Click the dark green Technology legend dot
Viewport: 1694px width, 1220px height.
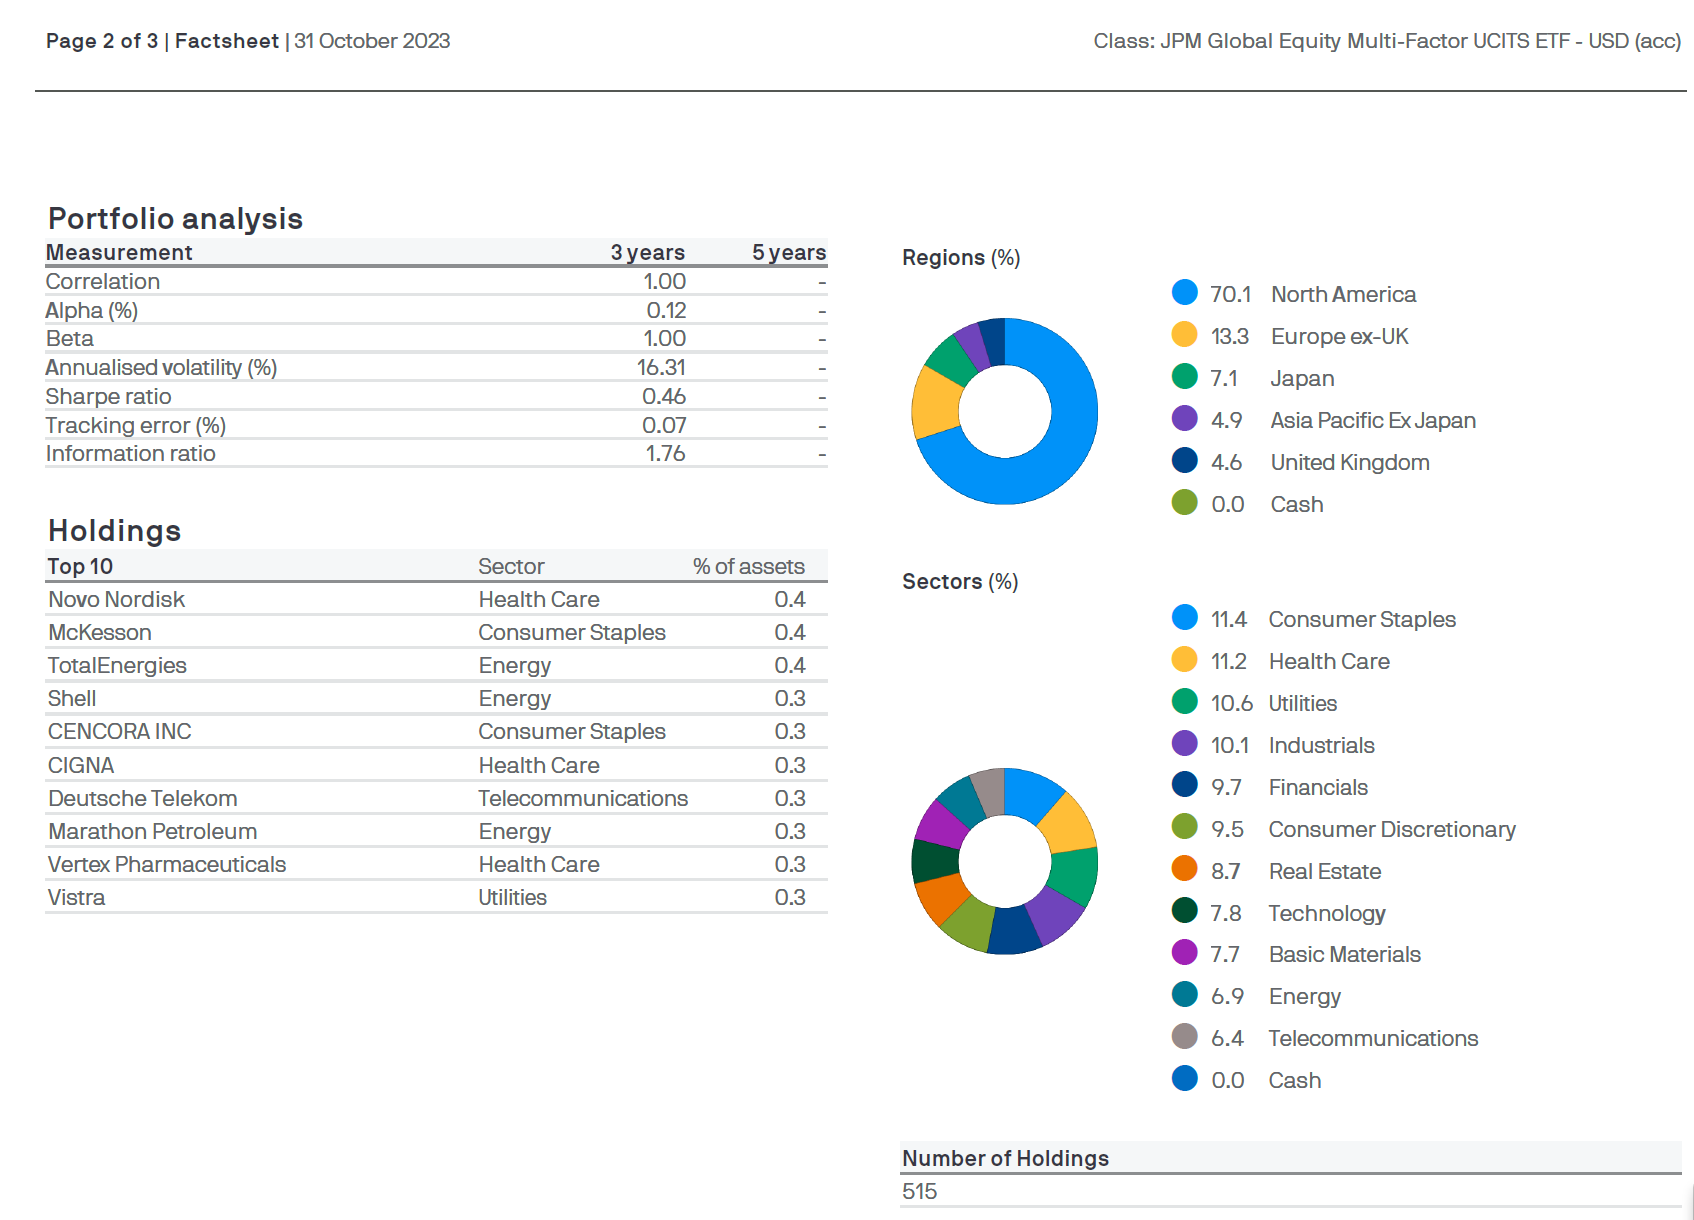[x=1184, y=912]
